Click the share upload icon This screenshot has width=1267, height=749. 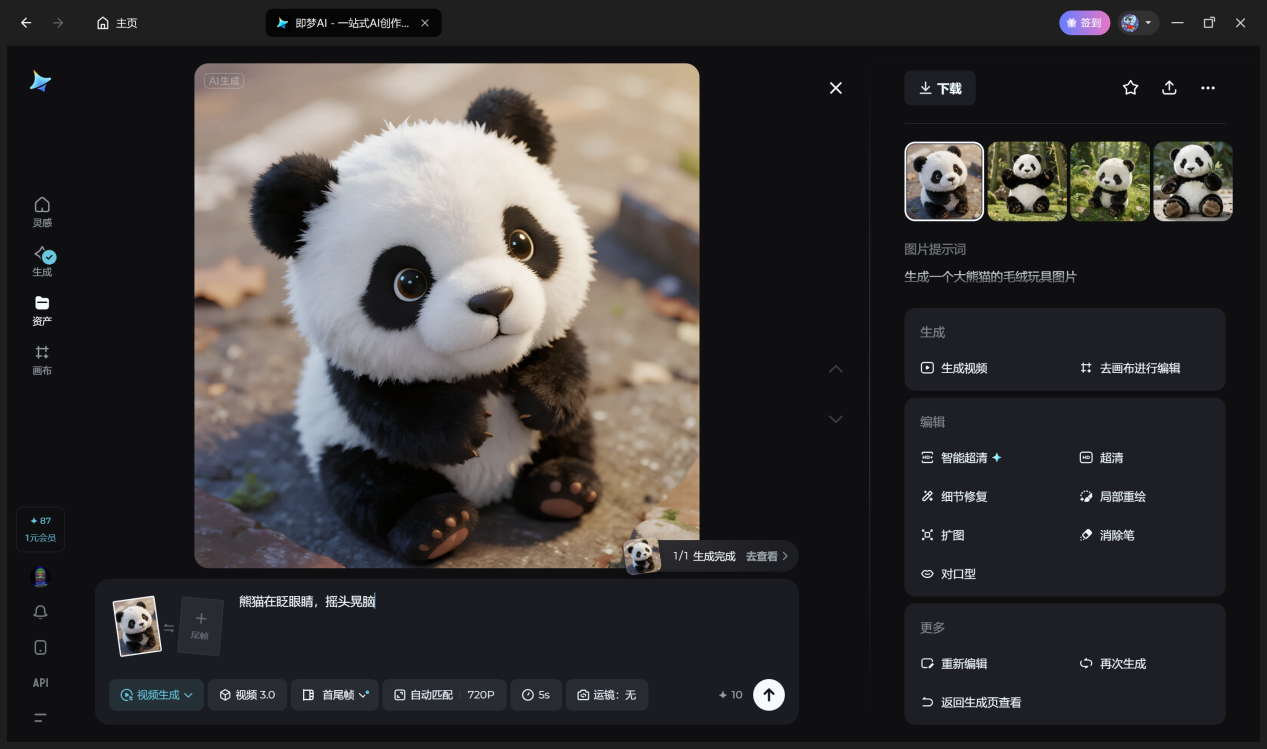pos(1169,88)
